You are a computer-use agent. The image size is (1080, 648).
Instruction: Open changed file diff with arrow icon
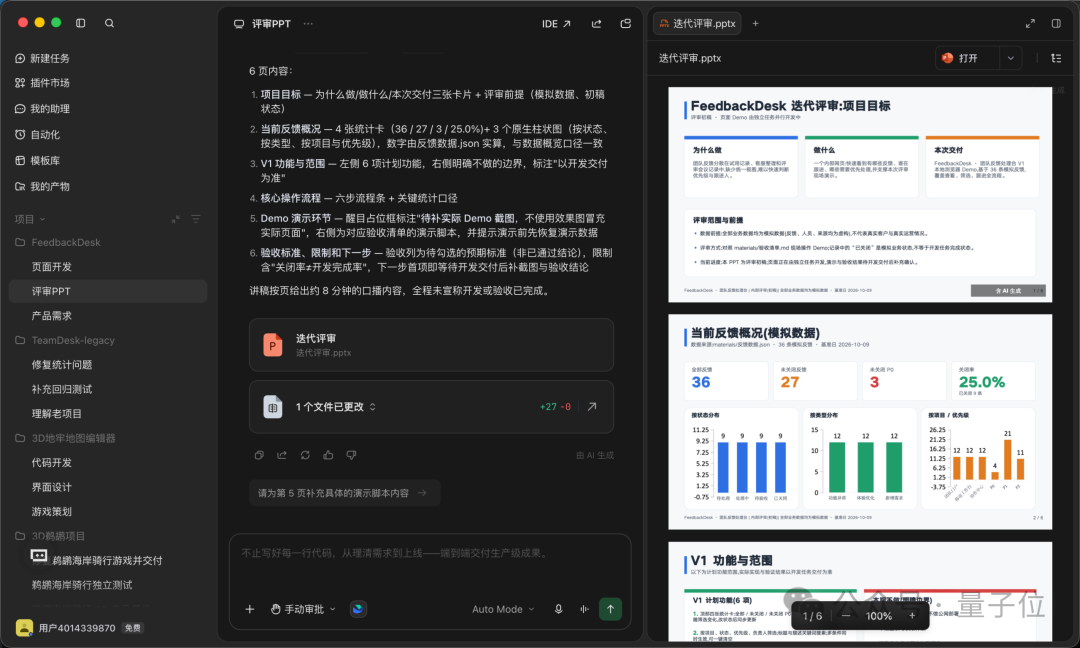point(592,407)
